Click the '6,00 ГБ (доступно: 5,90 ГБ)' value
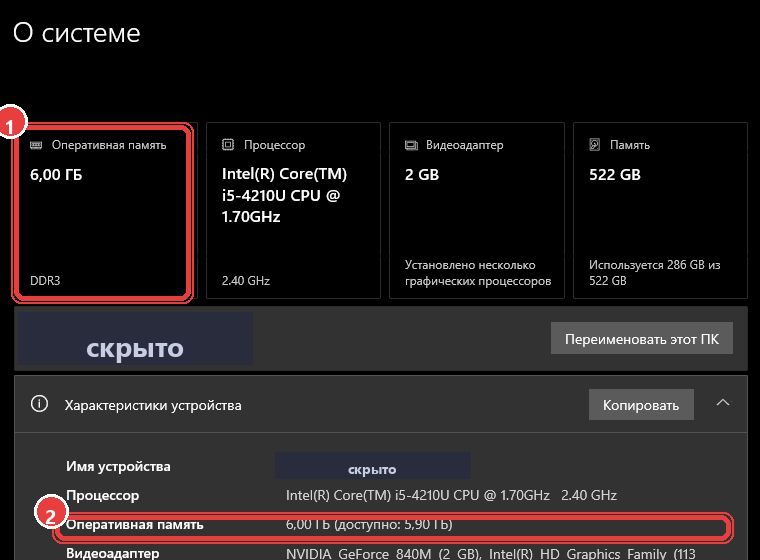The height and width of the screenshot is (560, 760). coord(369,524)
